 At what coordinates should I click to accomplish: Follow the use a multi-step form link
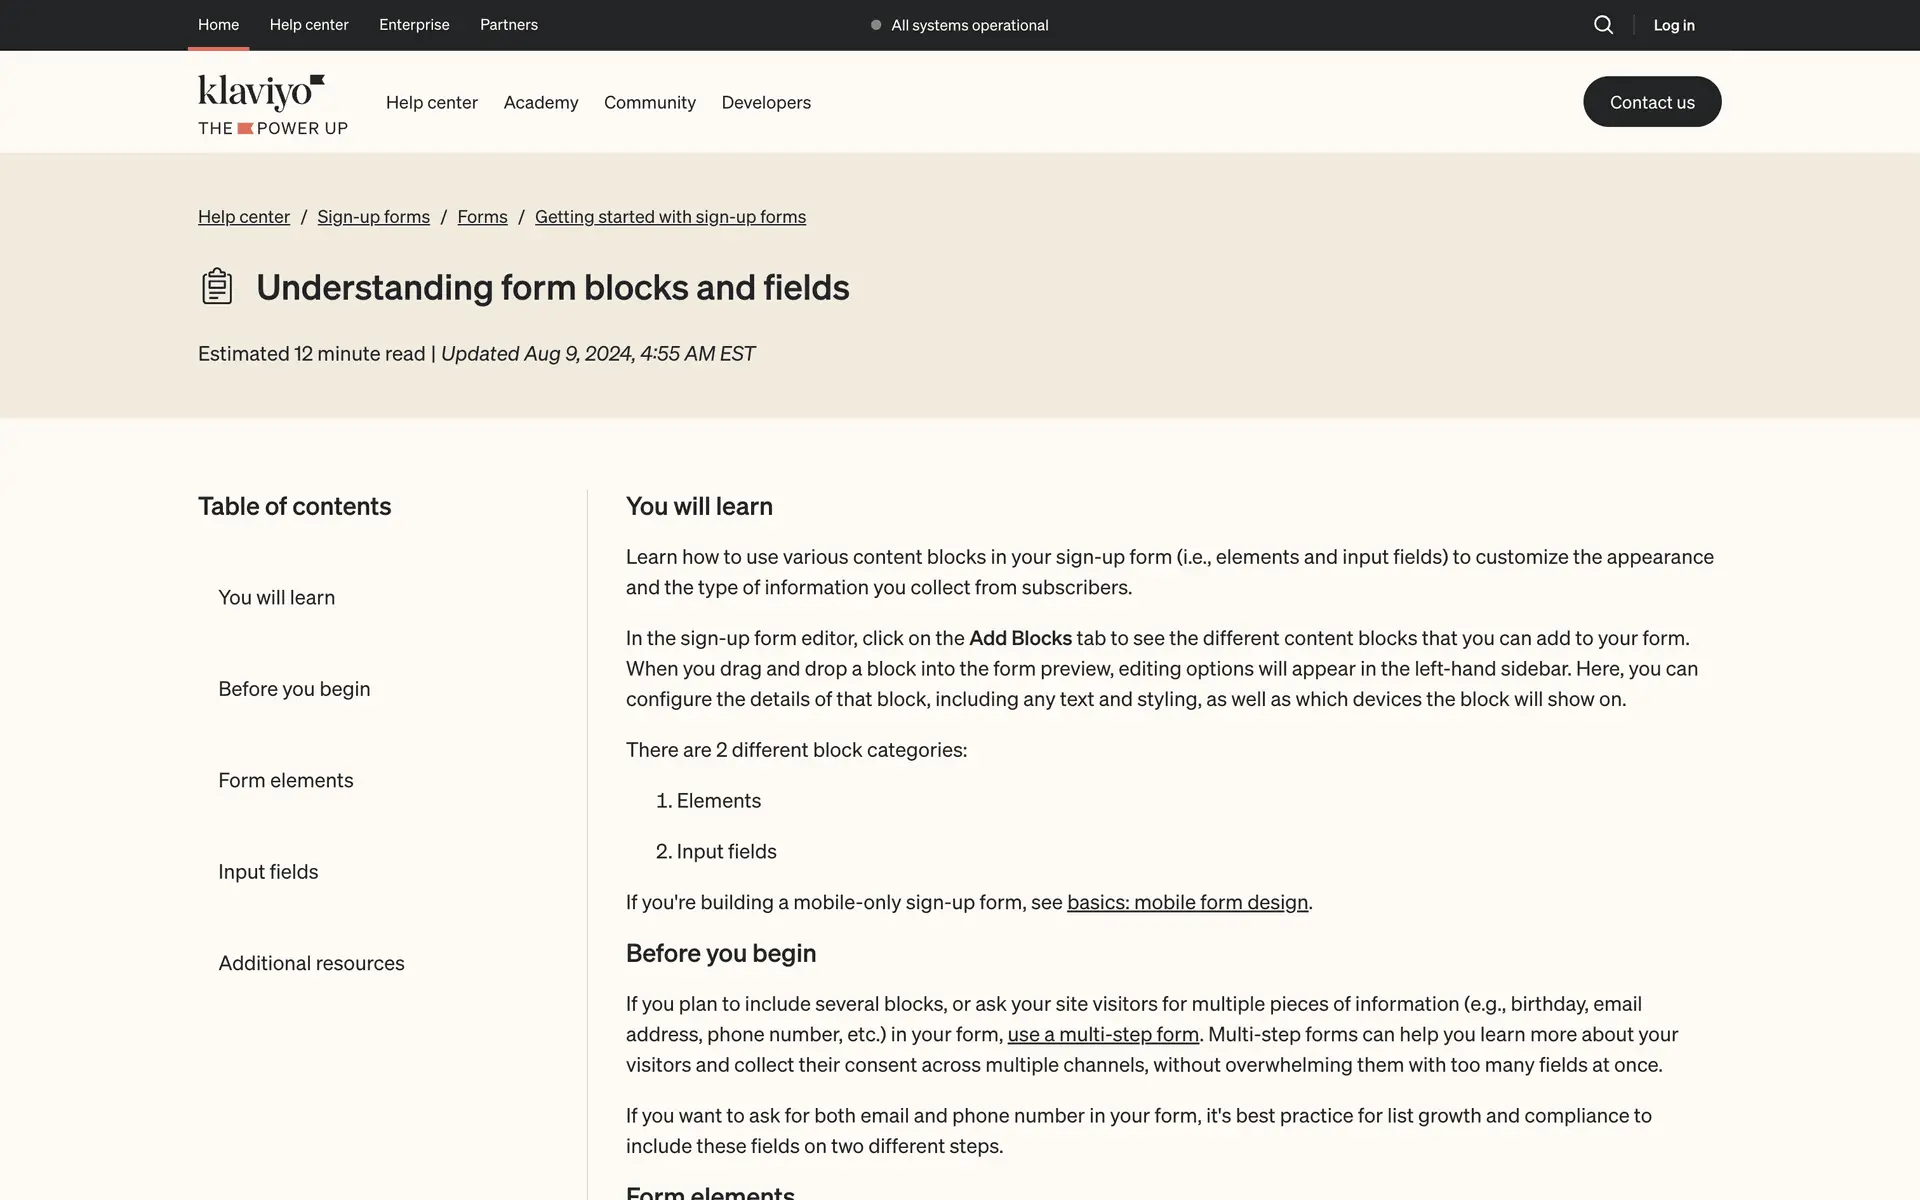click(x=1103, y=1034)
